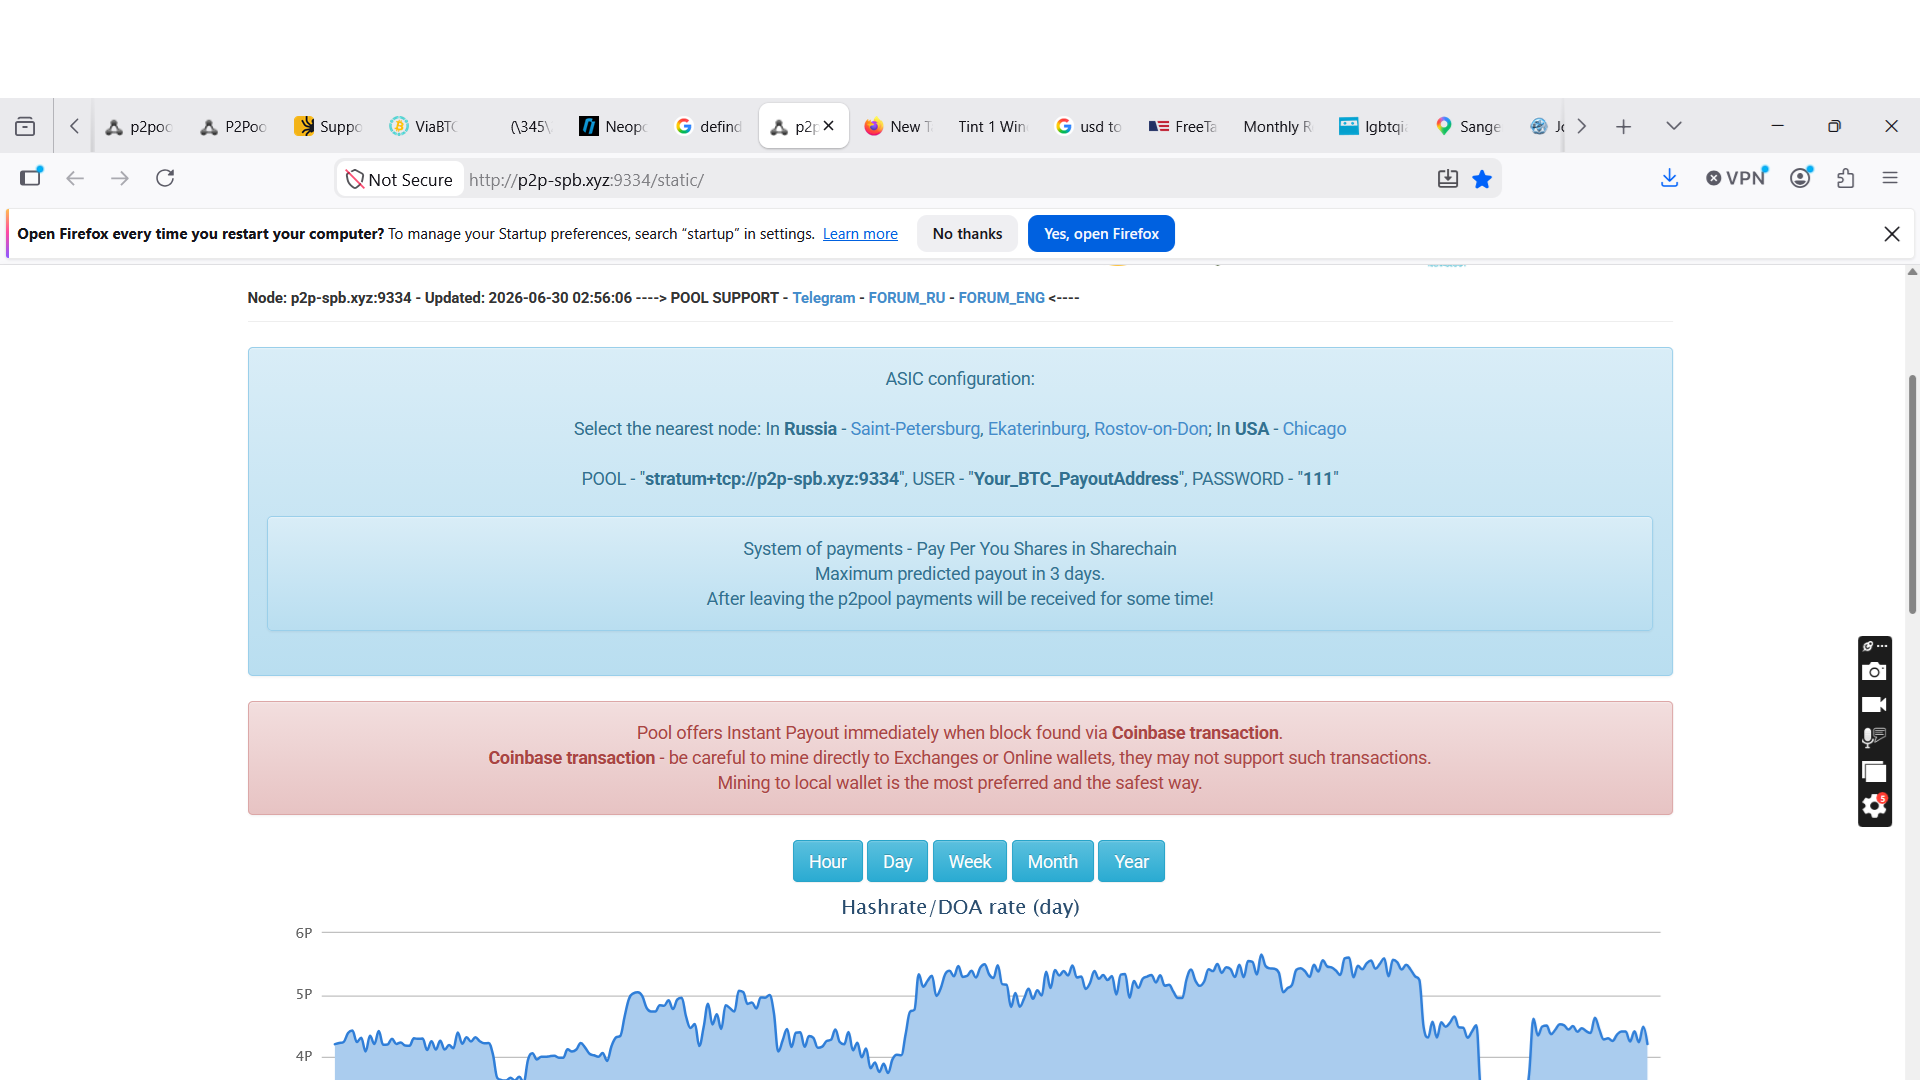Select the Ekaterinburg node link
1920x1080 pixels.
[x=1037, y=429]
